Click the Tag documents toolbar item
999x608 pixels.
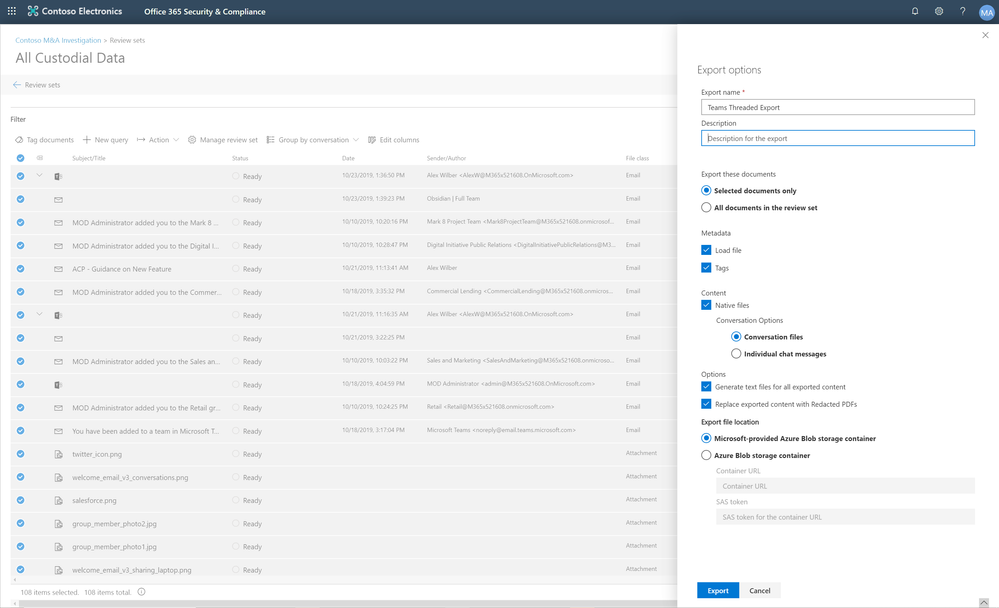pyautogui.click(x=44, y=140)
